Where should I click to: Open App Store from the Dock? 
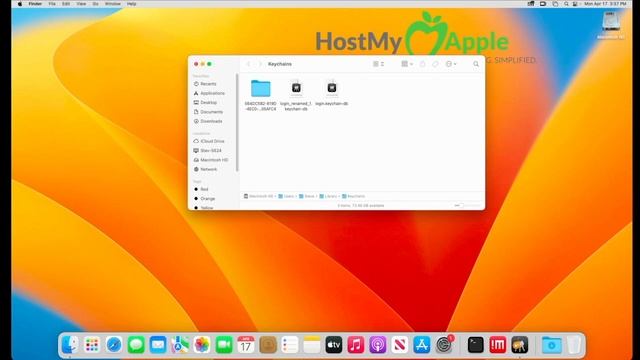pos(422,345)
